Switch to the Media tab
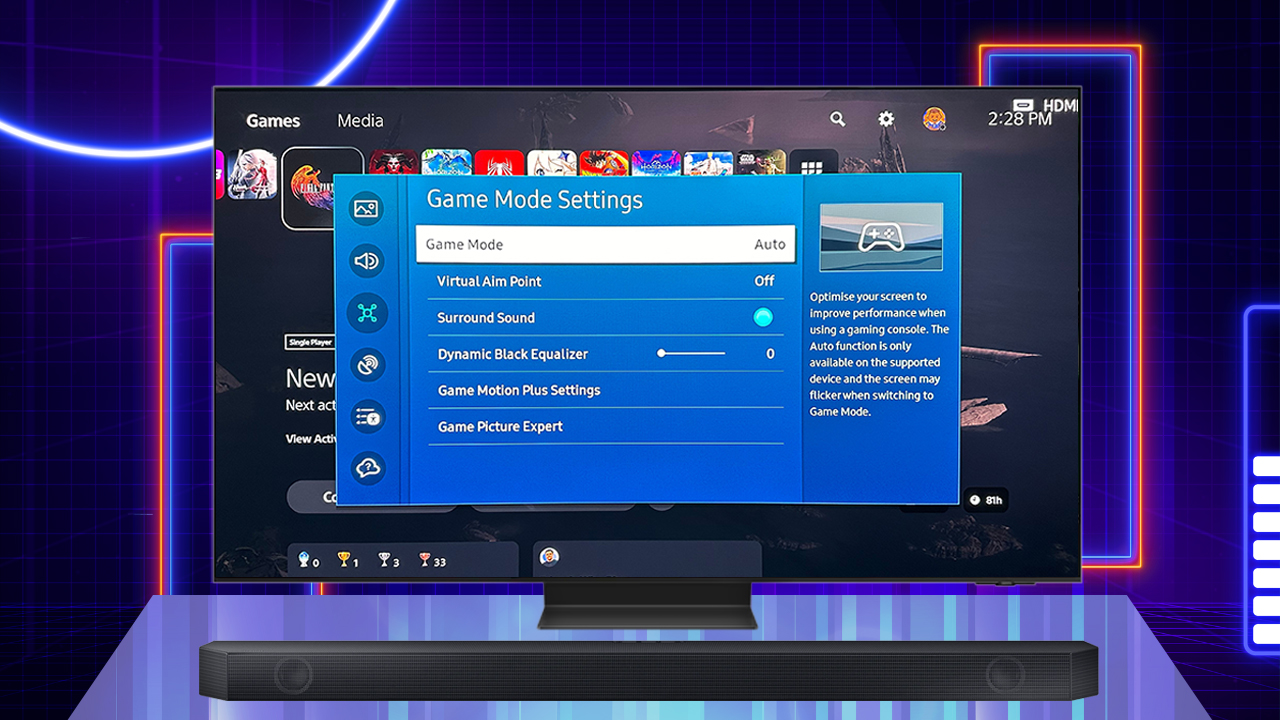Viewport: 1280px width, 720px height. pyautogui.click(x=360, y=121)
